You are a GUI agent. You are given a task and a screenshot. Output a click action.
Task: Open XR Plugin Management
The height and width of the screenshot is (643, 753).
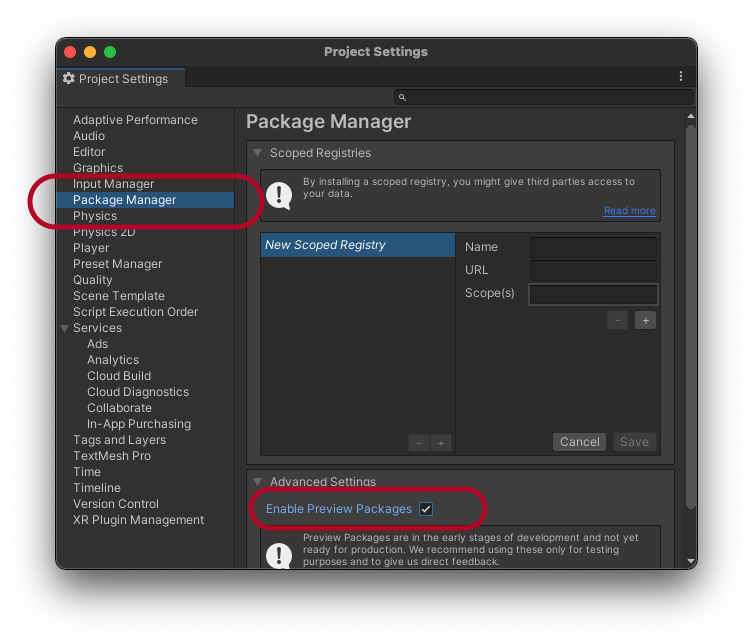click(x=138, y=520)
